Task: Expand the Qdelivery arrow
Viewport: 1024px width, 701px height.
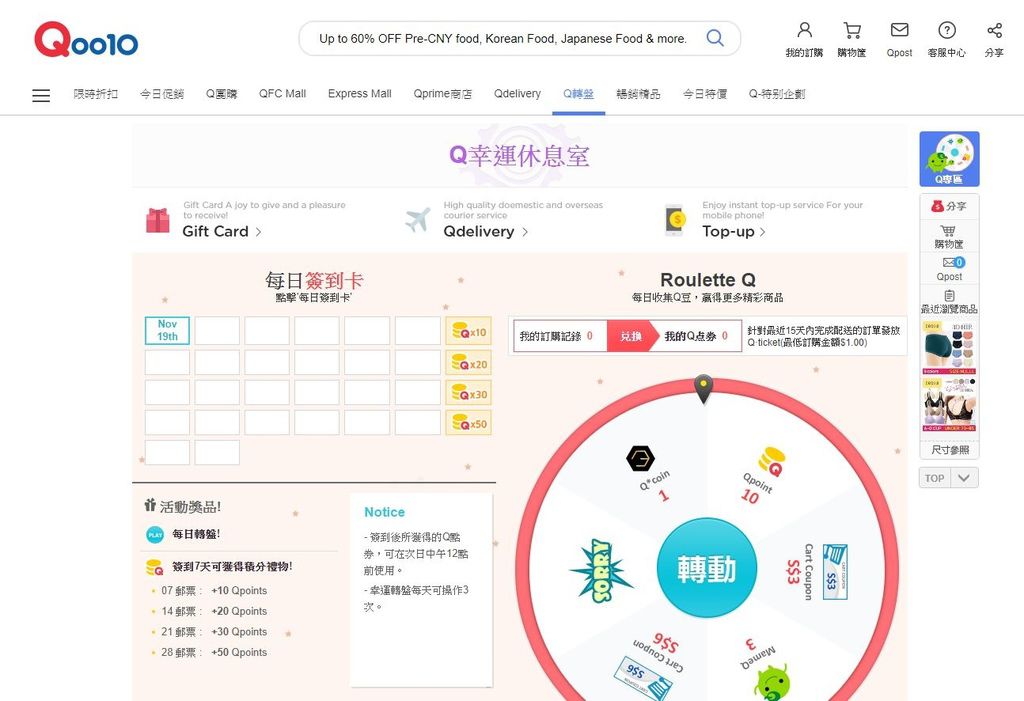Action: coord(525,232)
